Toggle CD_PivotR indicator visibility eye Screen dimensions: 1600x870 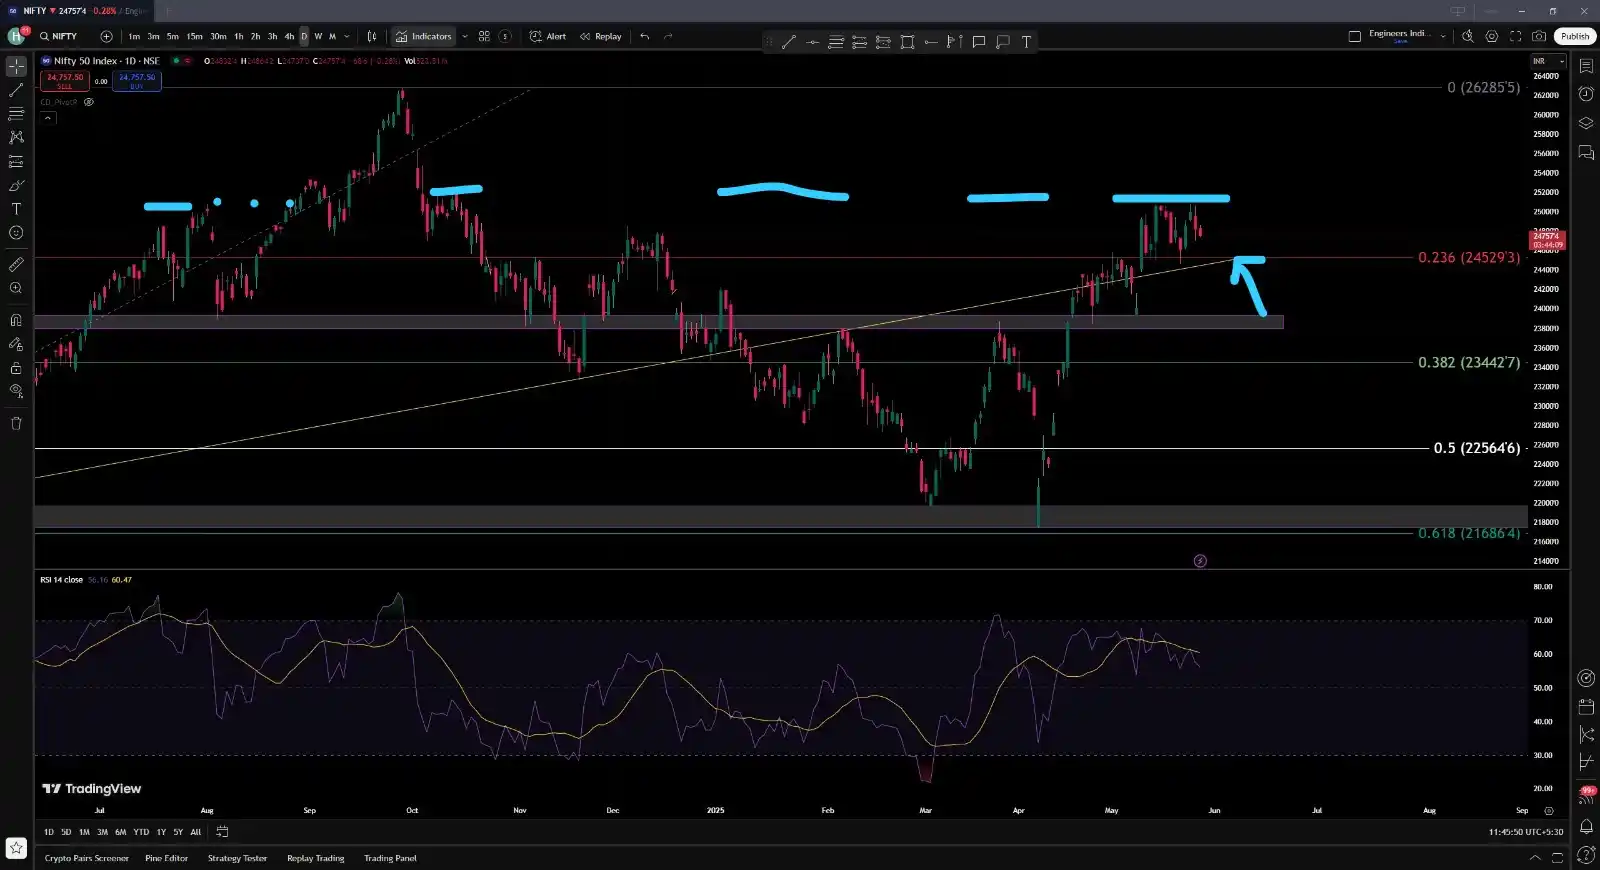89,102
